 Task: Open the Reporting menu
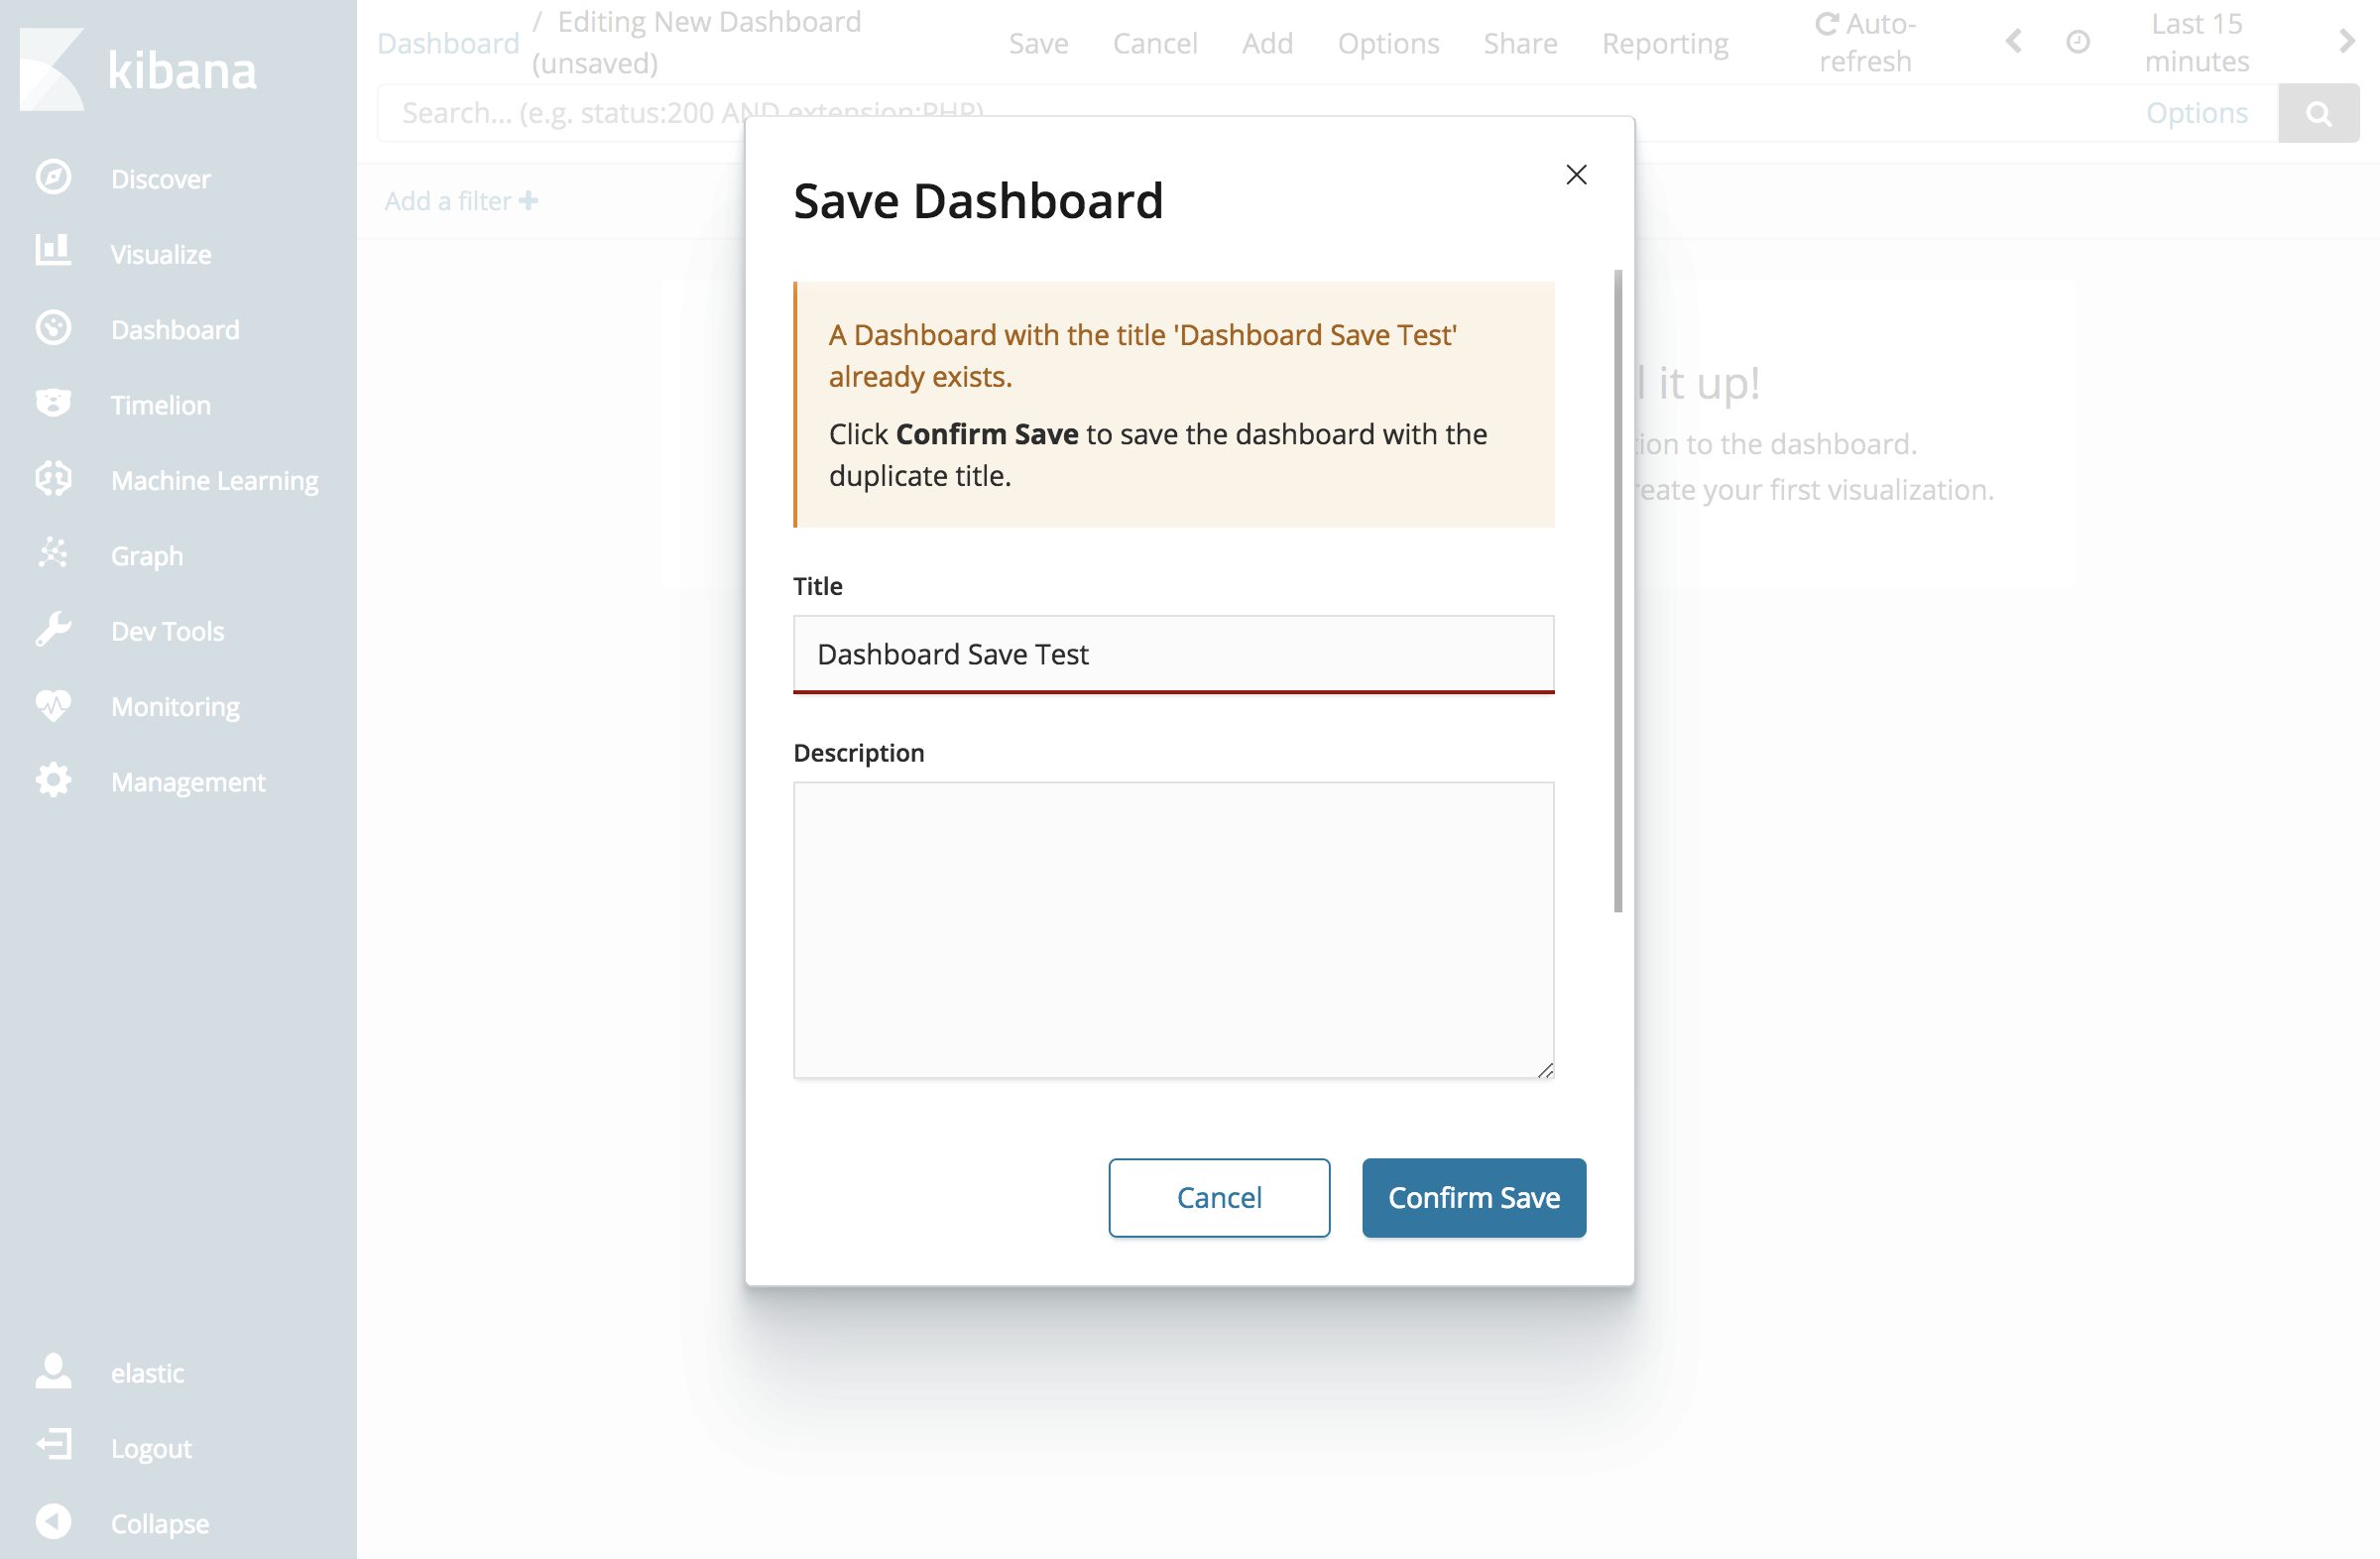(x=1665, y=43)
